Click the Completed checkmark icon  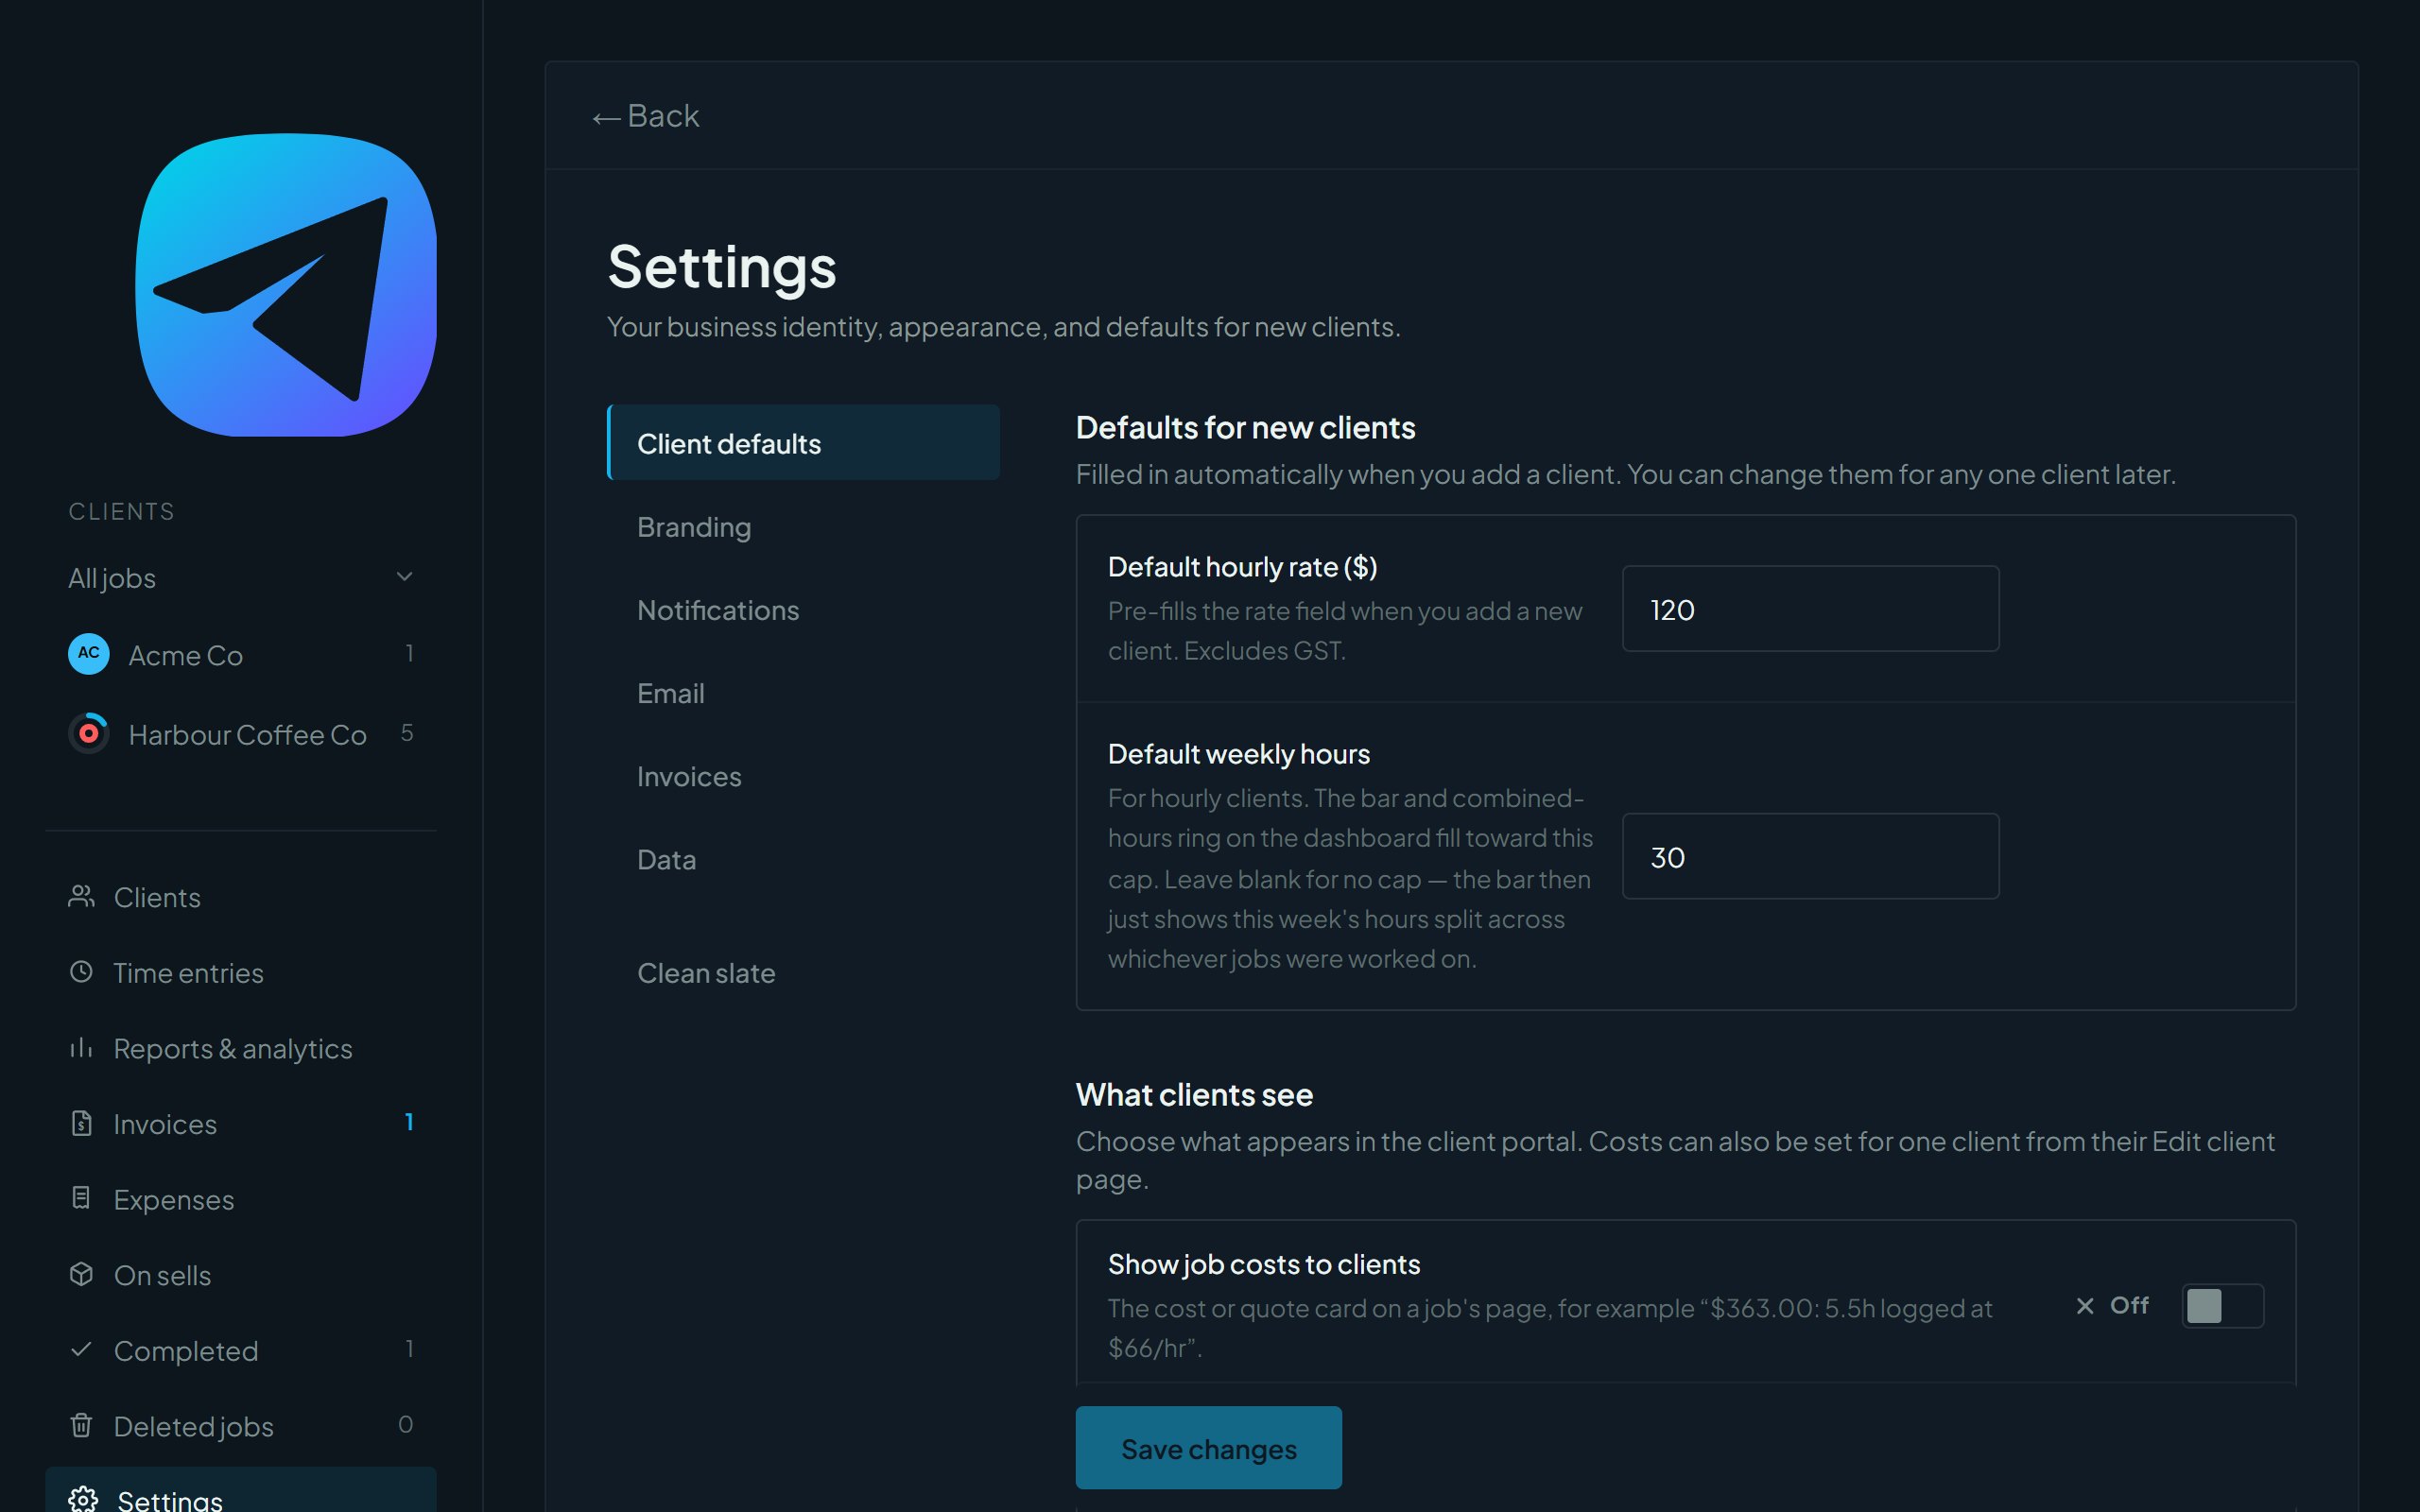pyautogui.click(x=82, y=1349)
